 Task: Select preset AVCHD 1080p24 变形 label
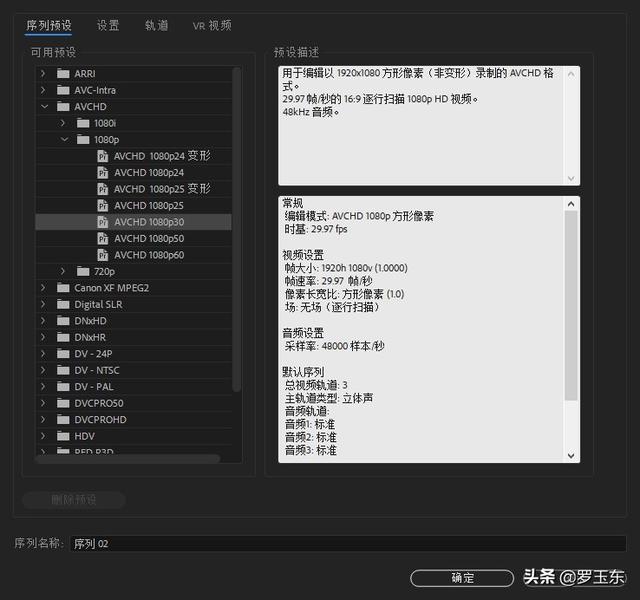162,156
